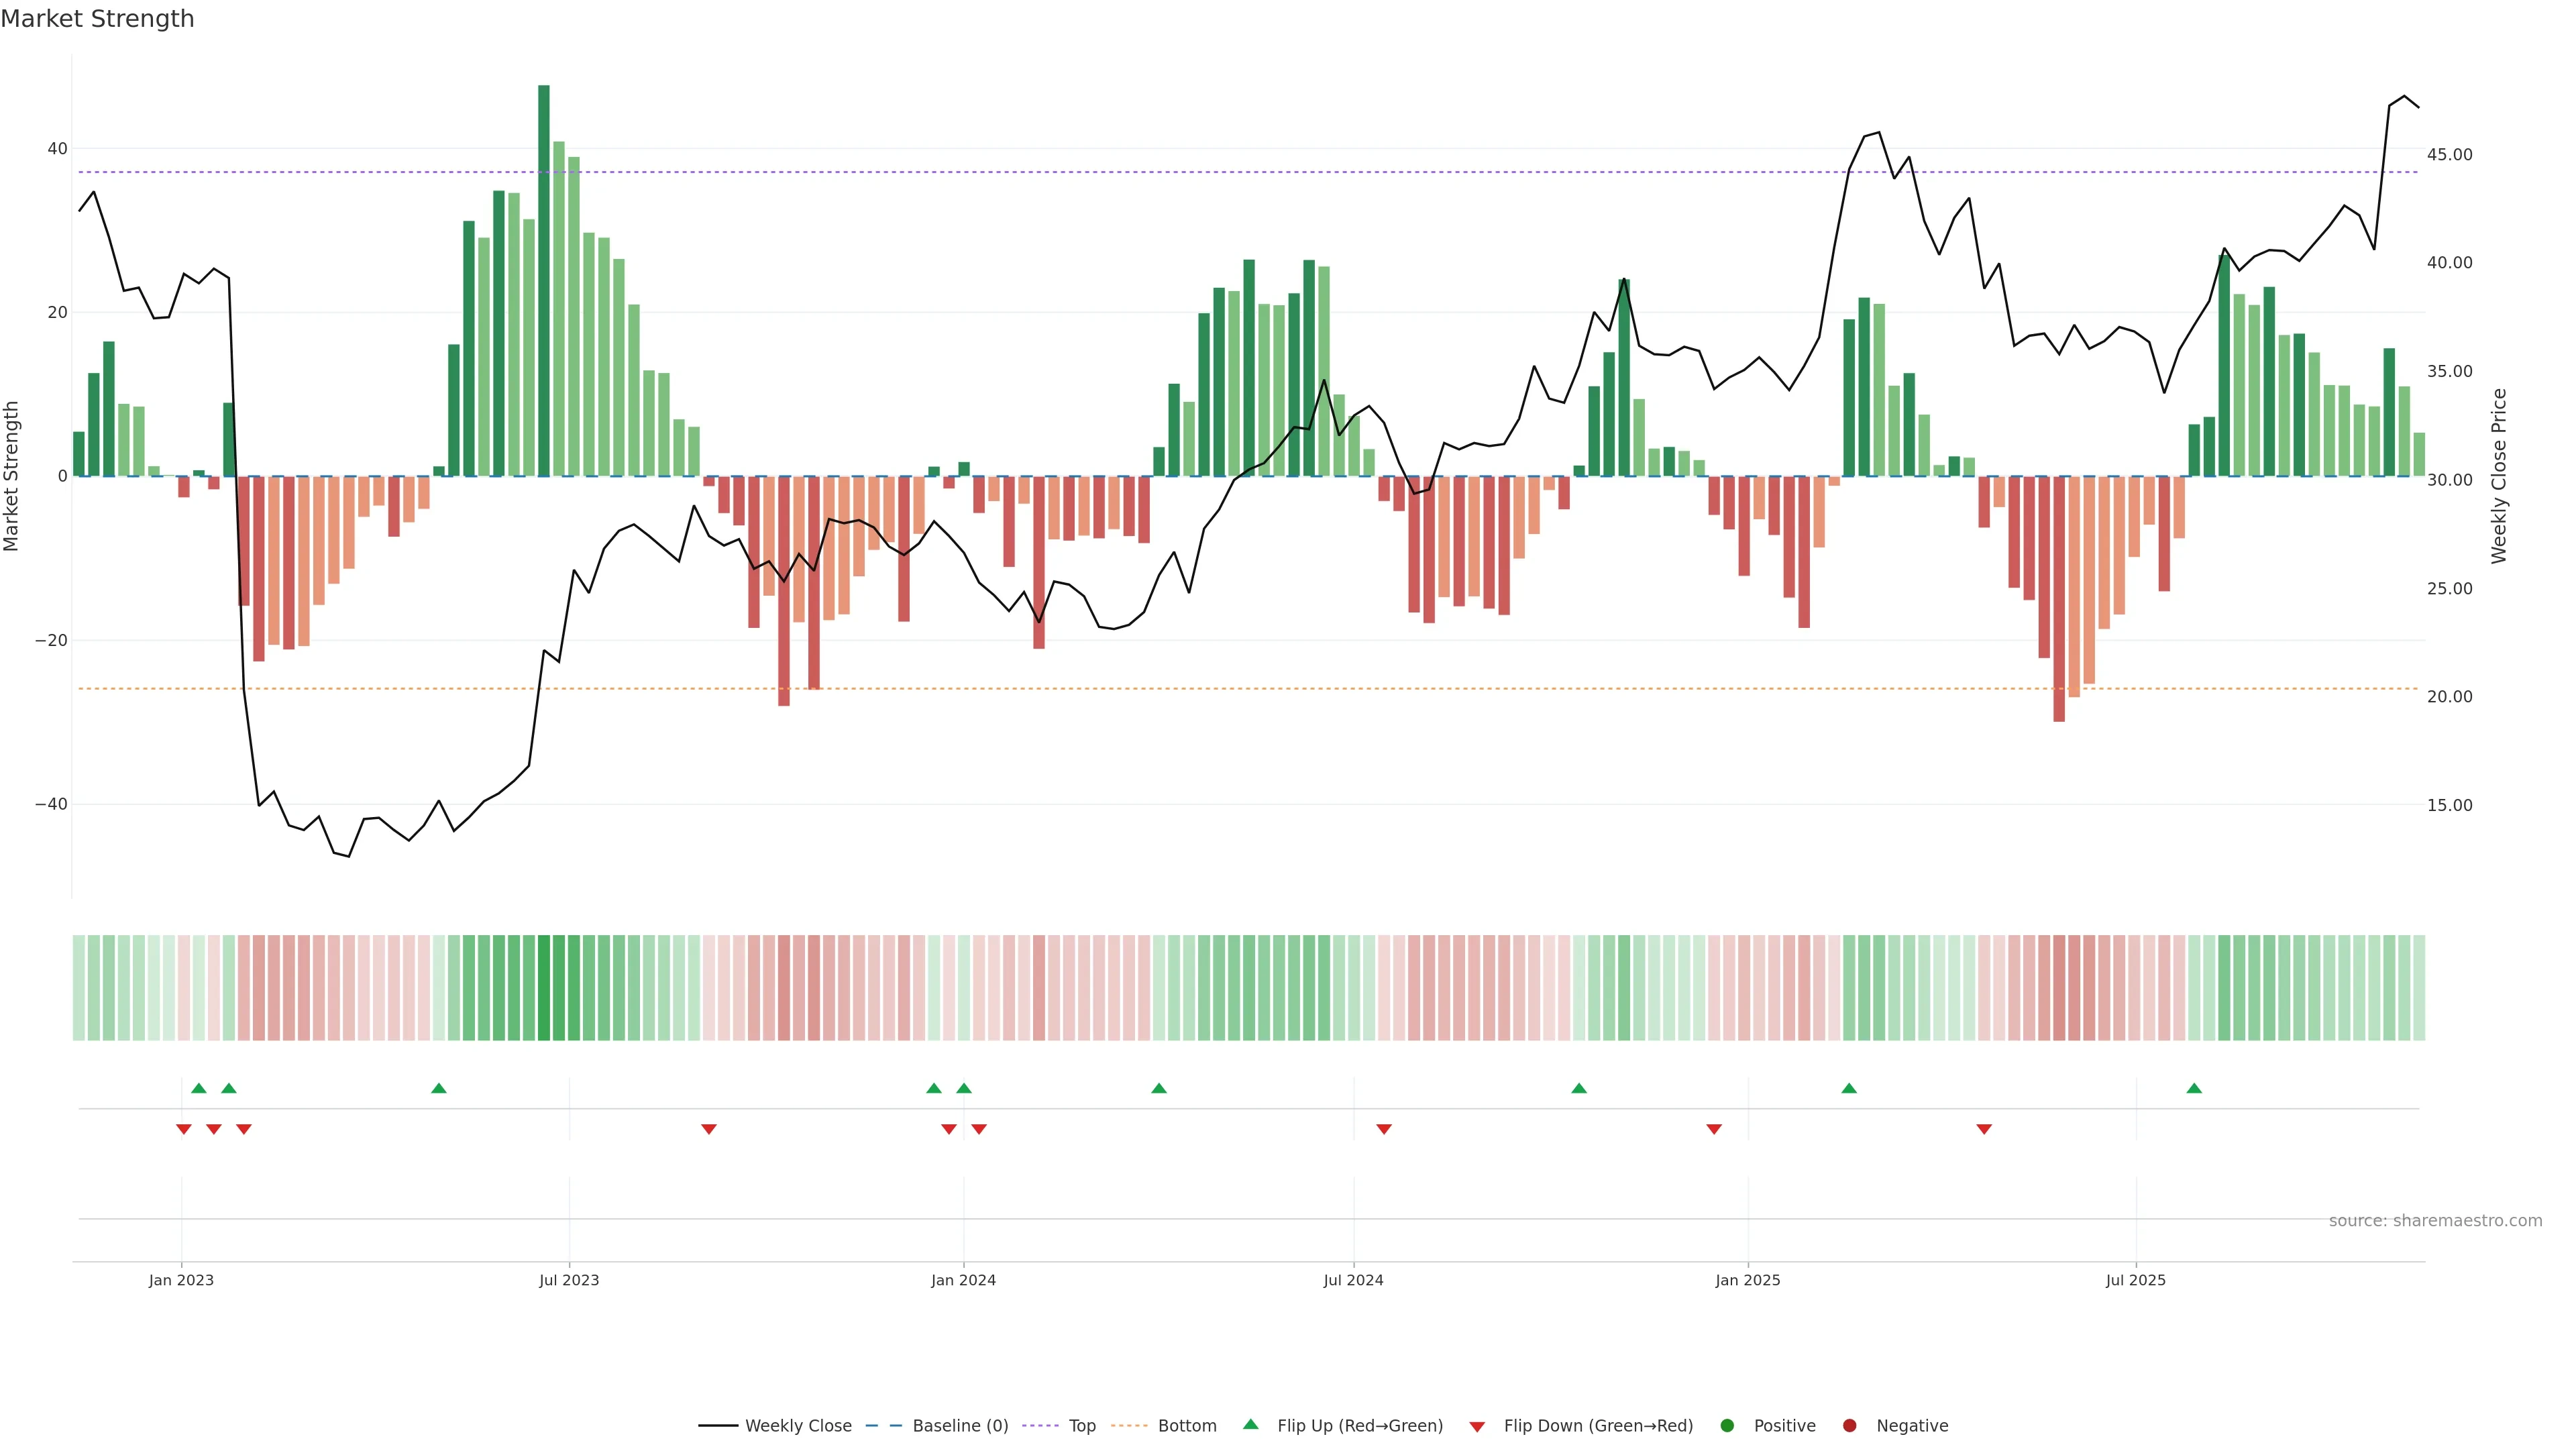The width and height of the screenshot is (2576, 1449).
Task: Click the Negative red circle legend icon
Action: tap(1849, 1426)
